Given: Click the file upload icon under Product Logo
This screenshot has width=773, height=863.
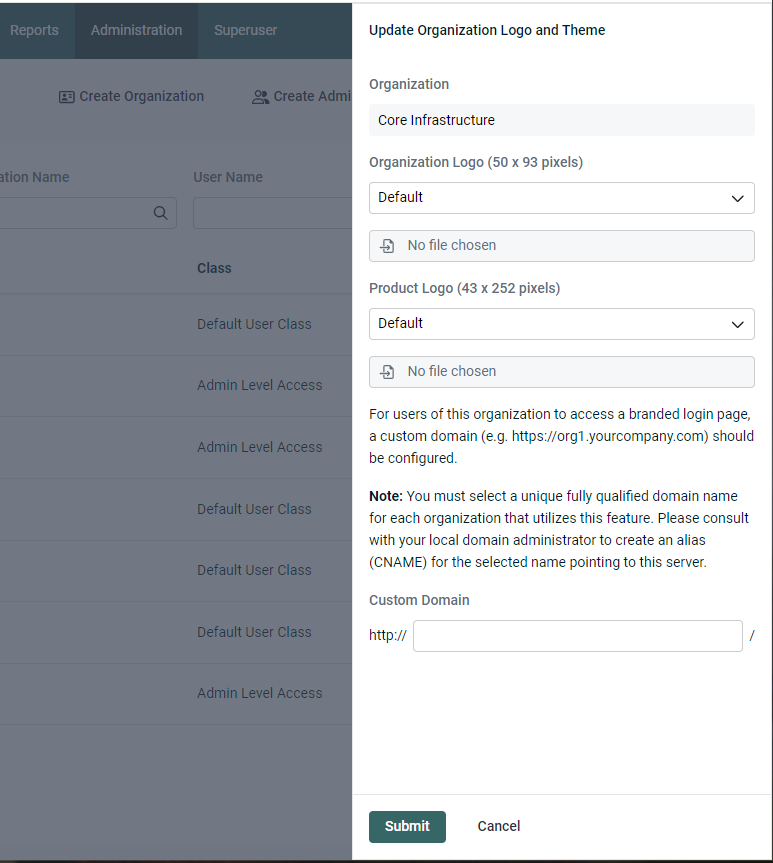Looking at the screenshot, I should (x=387, y=372).
